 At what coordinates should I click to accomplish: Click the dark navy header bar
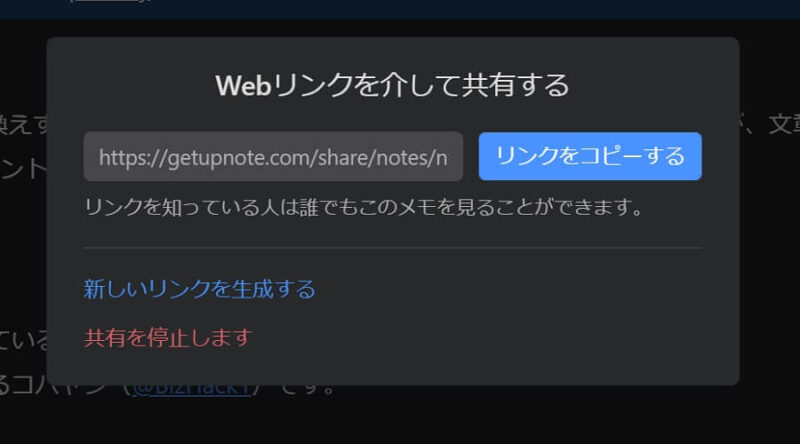tap(400, 9)
